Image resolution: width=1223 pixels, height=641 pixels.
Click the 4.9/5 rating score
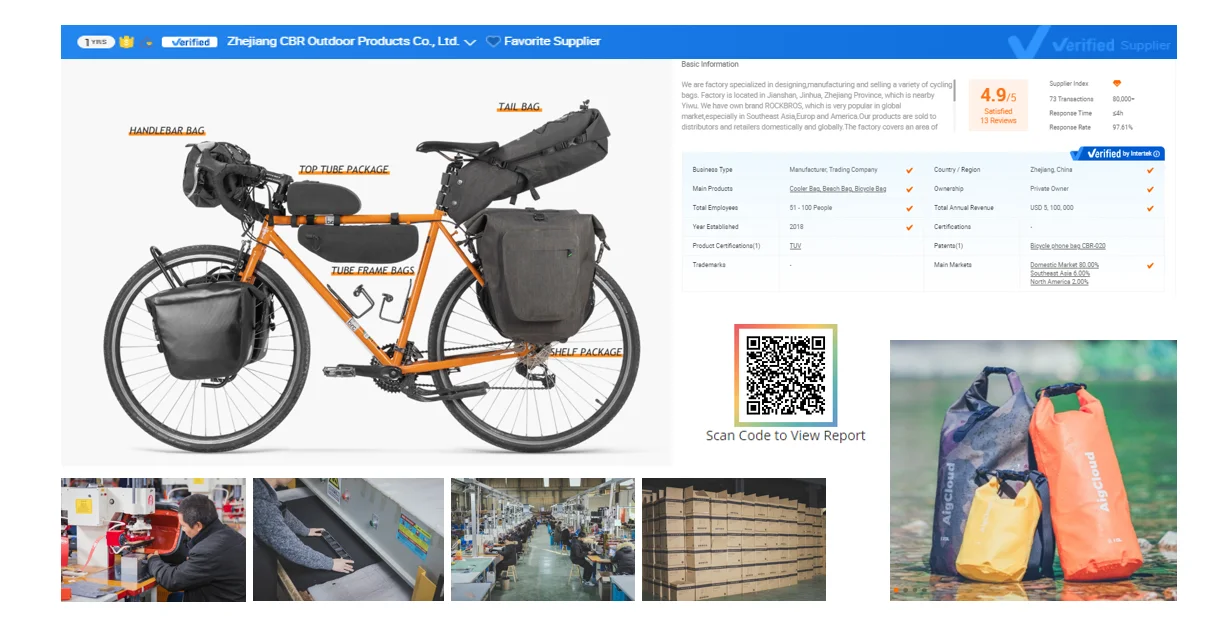pos(998,96)
